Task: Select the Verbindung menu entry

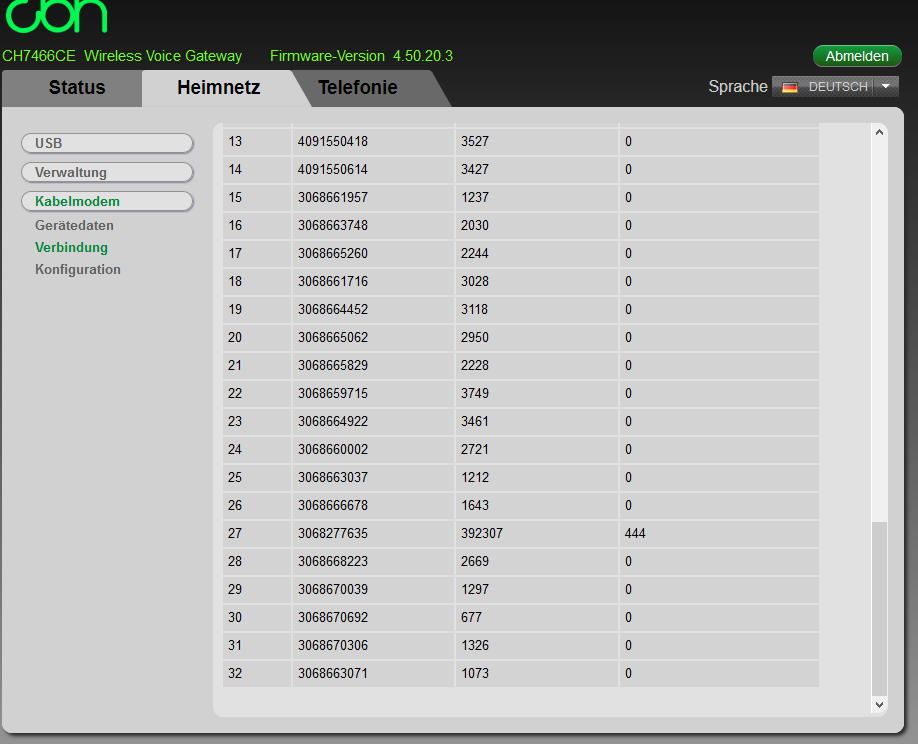Action: (x=69, y=247)
